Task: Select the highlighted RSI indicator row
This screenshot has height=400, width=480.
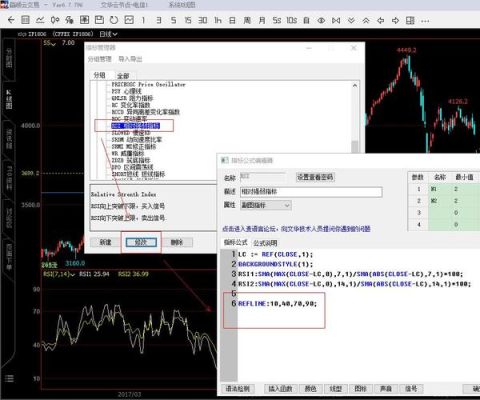Action: 135,126
